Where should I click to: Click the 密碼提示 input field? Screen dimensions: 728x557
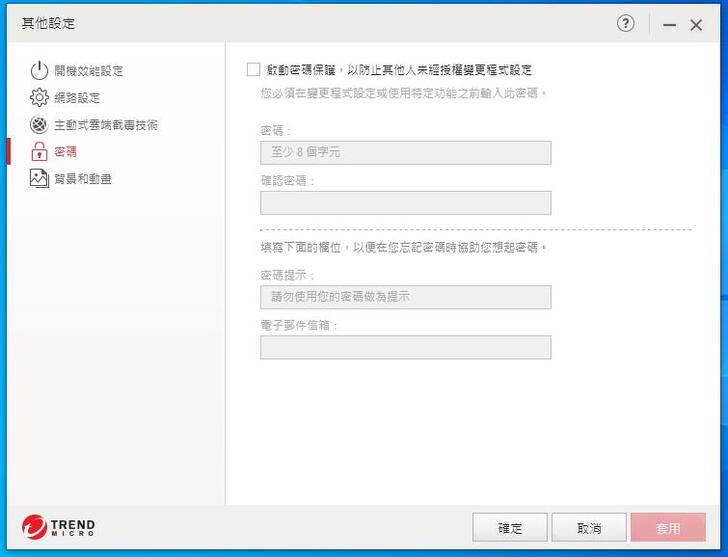click(x=406, y=297)
